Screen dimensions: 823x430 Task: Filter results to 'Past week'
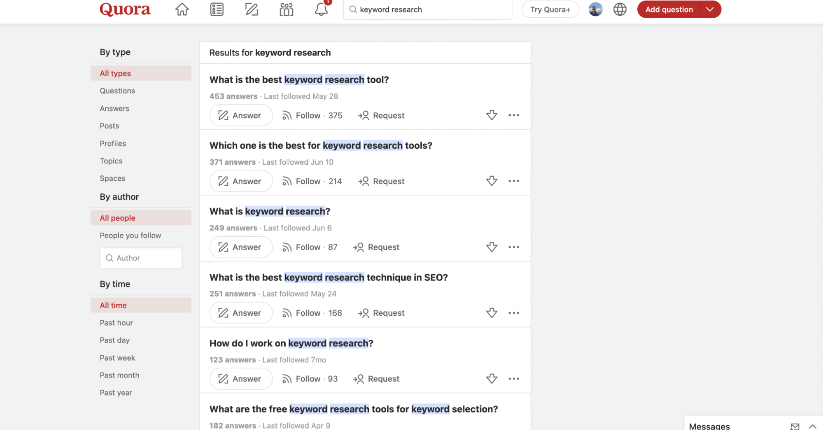tap(117, 358)
